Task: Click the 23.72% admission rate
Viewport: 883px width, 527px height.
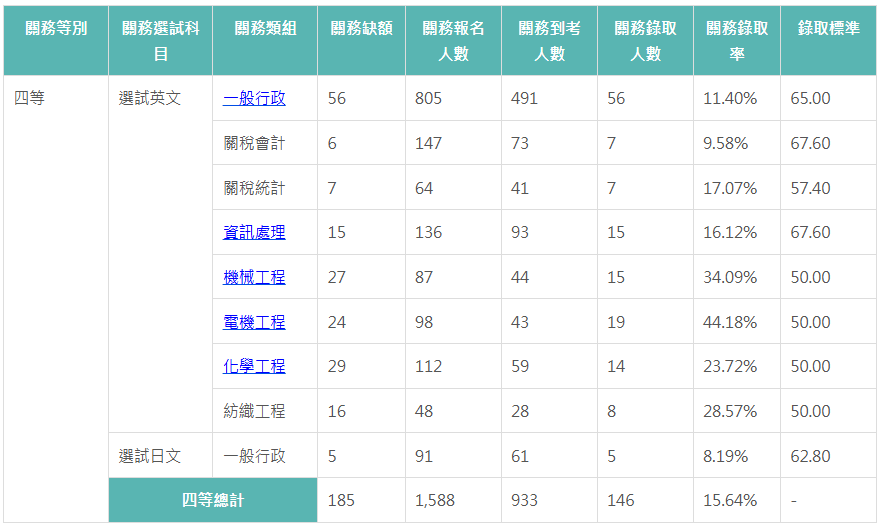Action: tap(730, 367)
